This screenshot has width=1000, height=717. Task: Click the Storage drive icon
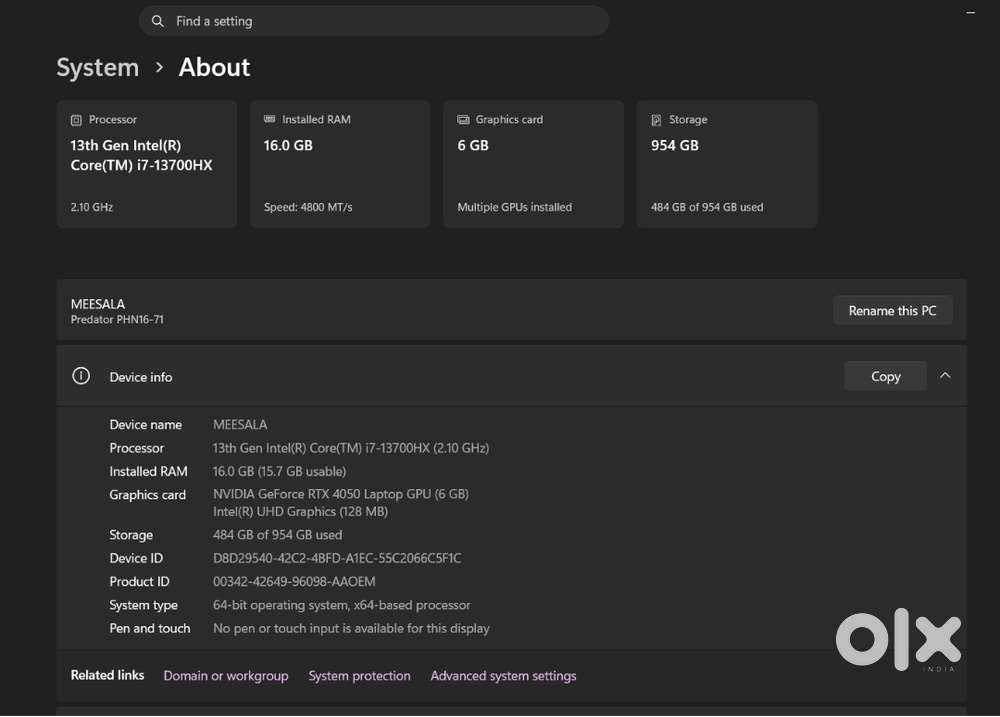[656, 120]
